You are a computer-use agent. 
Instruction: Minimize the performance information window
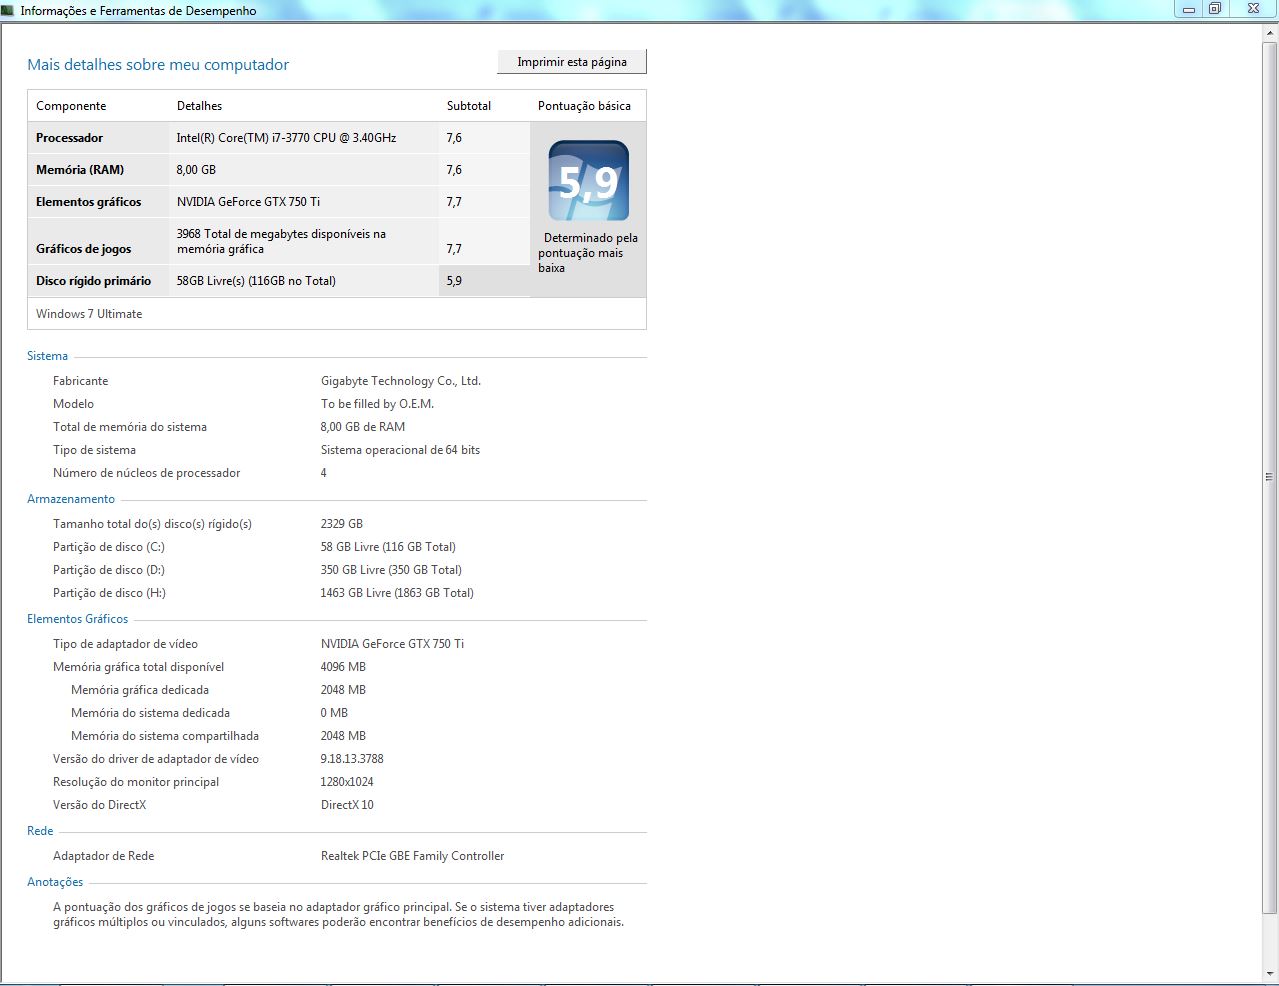(1189, 9)
